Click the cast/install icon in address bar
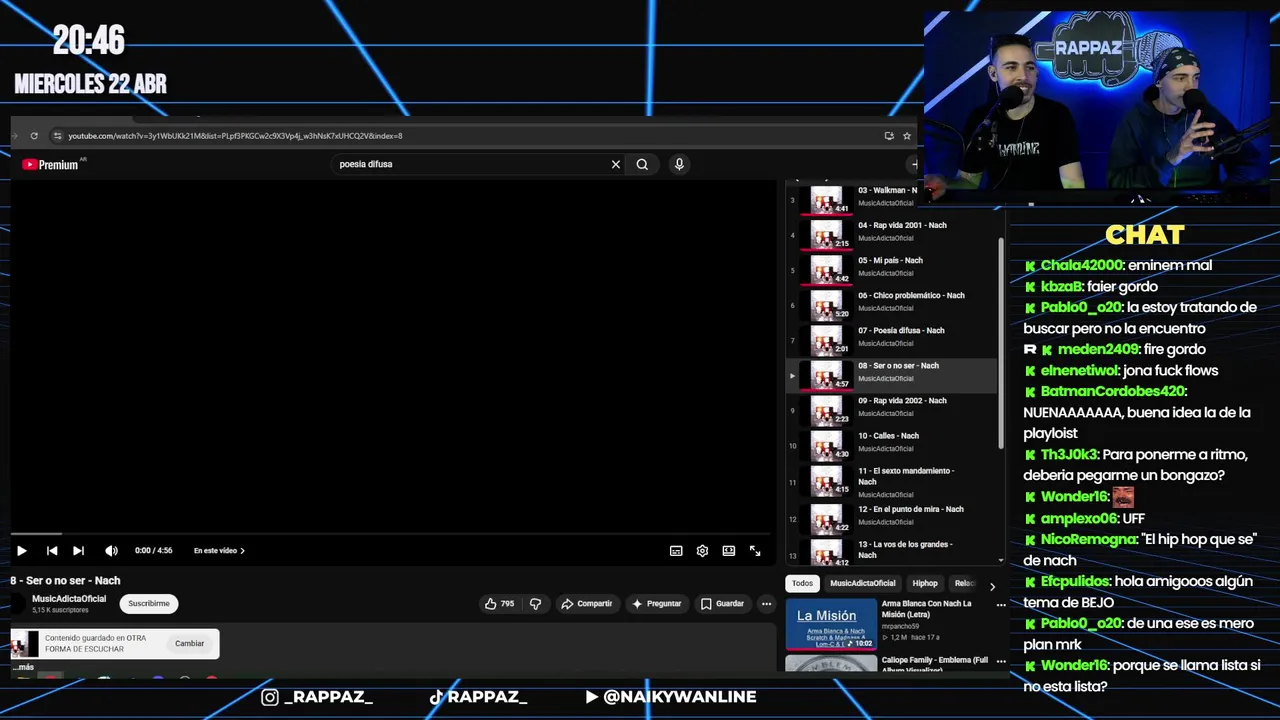 [x=889, y=136]
